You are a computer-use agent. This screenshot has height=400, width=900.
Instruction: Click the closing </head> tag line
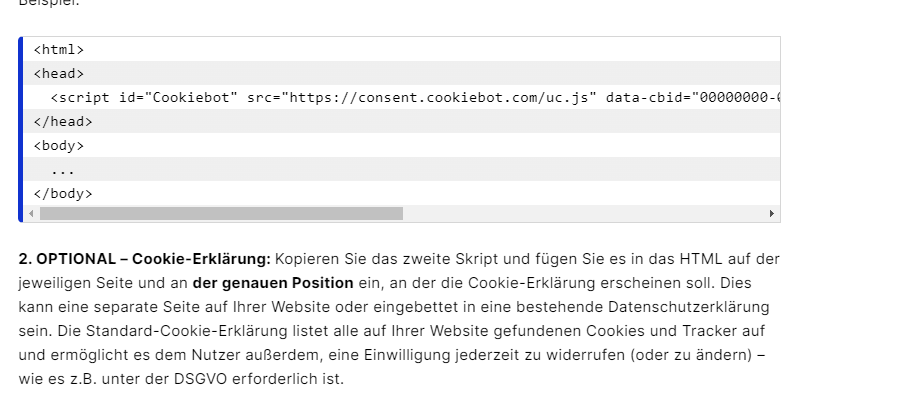coord(63,121)
